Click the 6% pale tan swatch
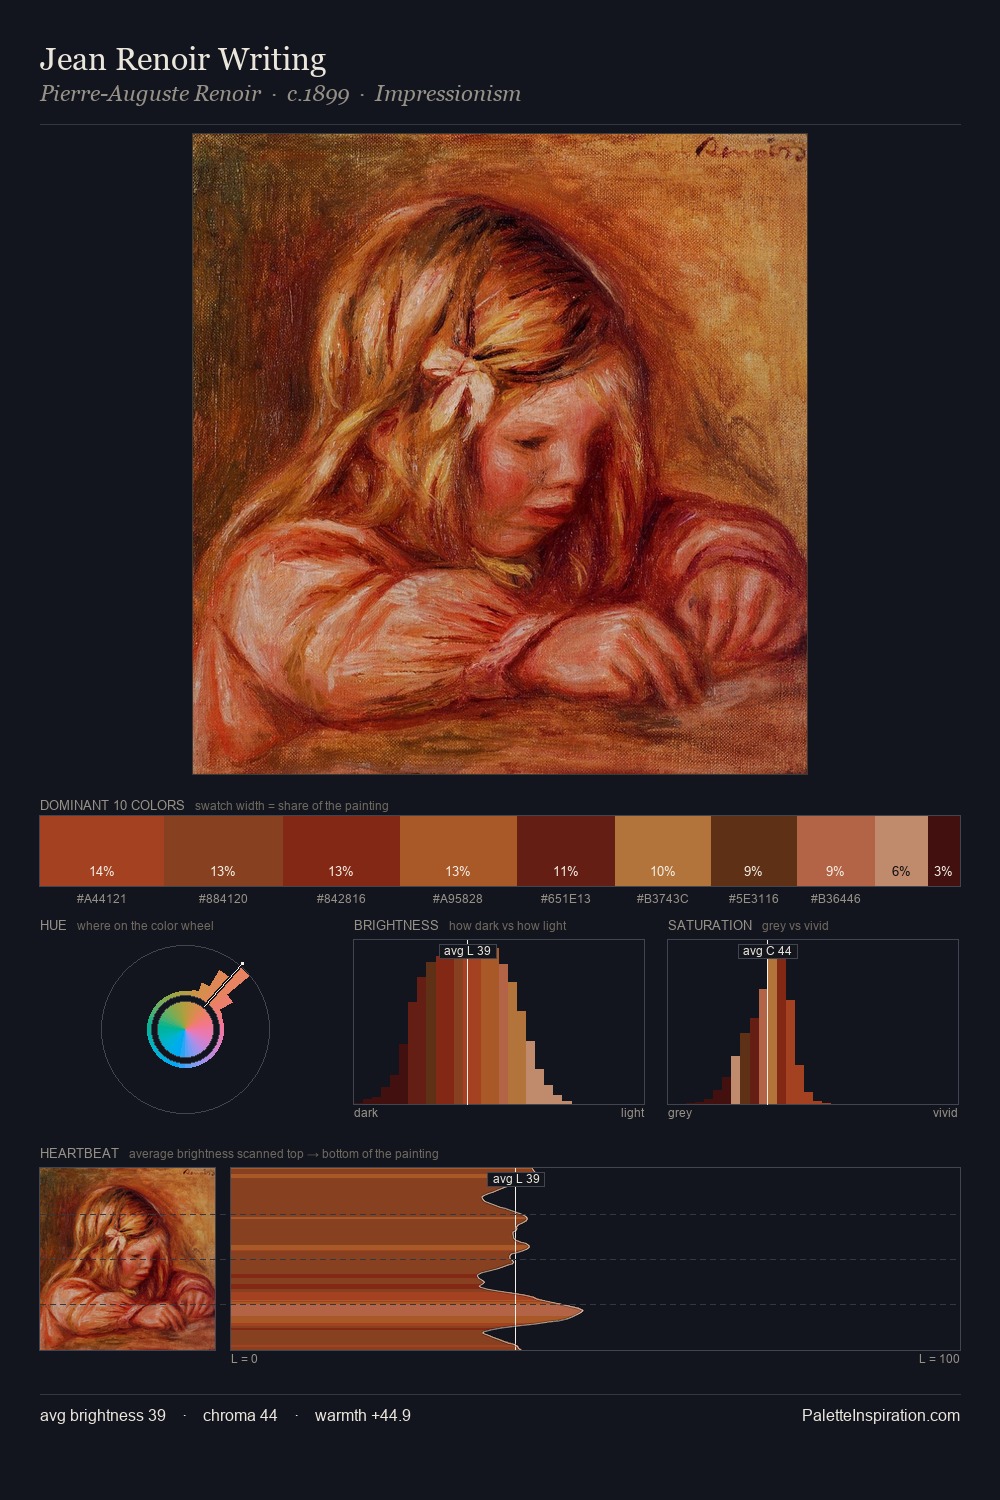Viewport: 1000px width, 1500px height. coord(901,851)
